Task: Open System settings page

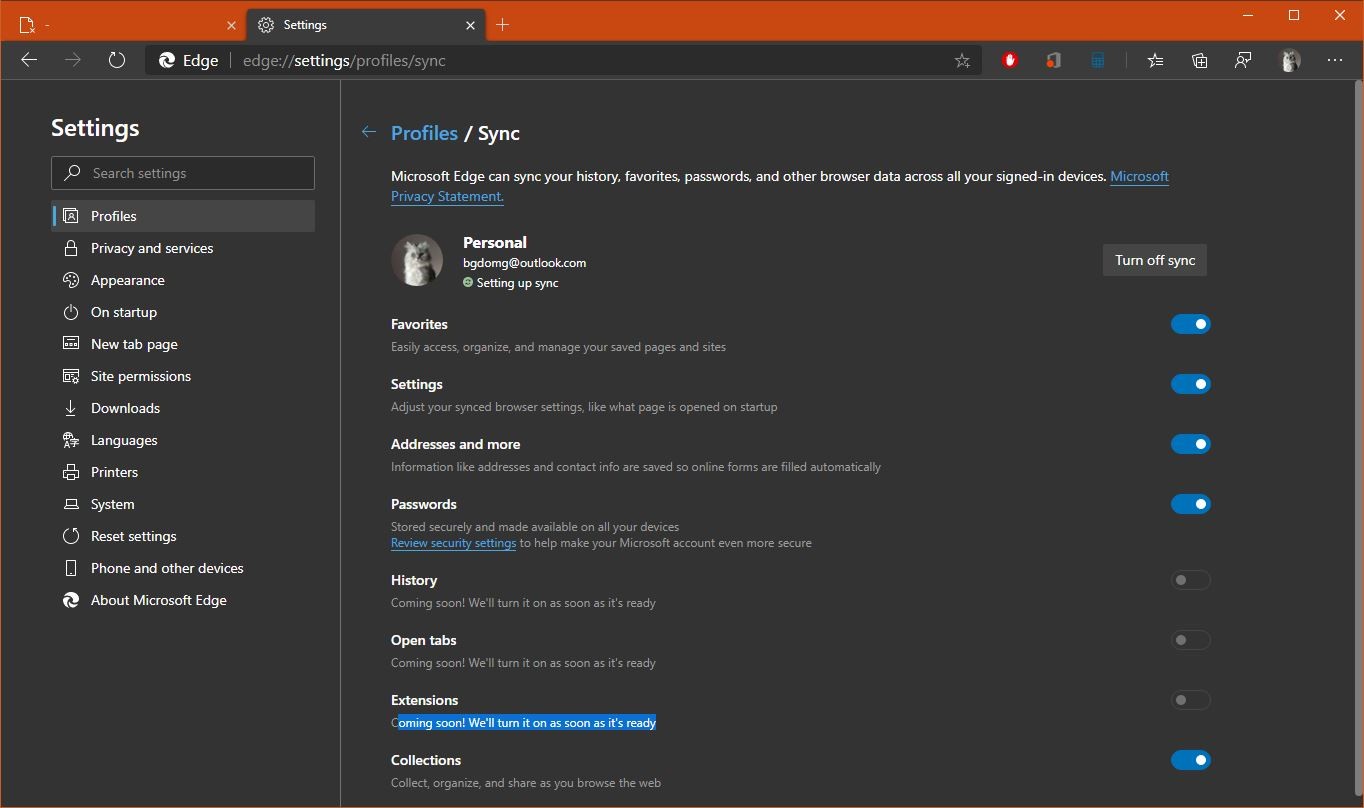Action: (x=183, y=504)
